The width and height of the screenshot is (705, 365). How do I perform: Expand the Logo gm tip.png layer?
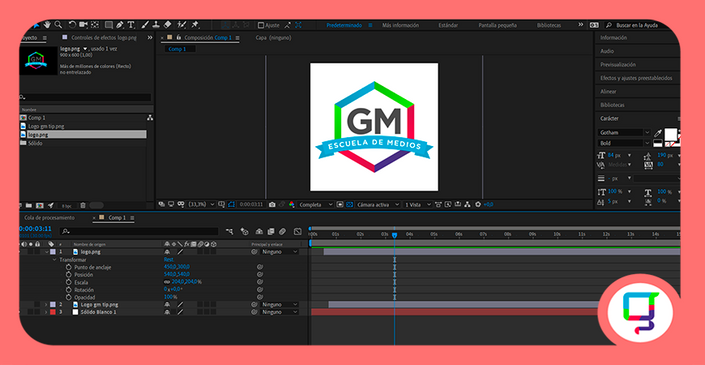[46, 305]
